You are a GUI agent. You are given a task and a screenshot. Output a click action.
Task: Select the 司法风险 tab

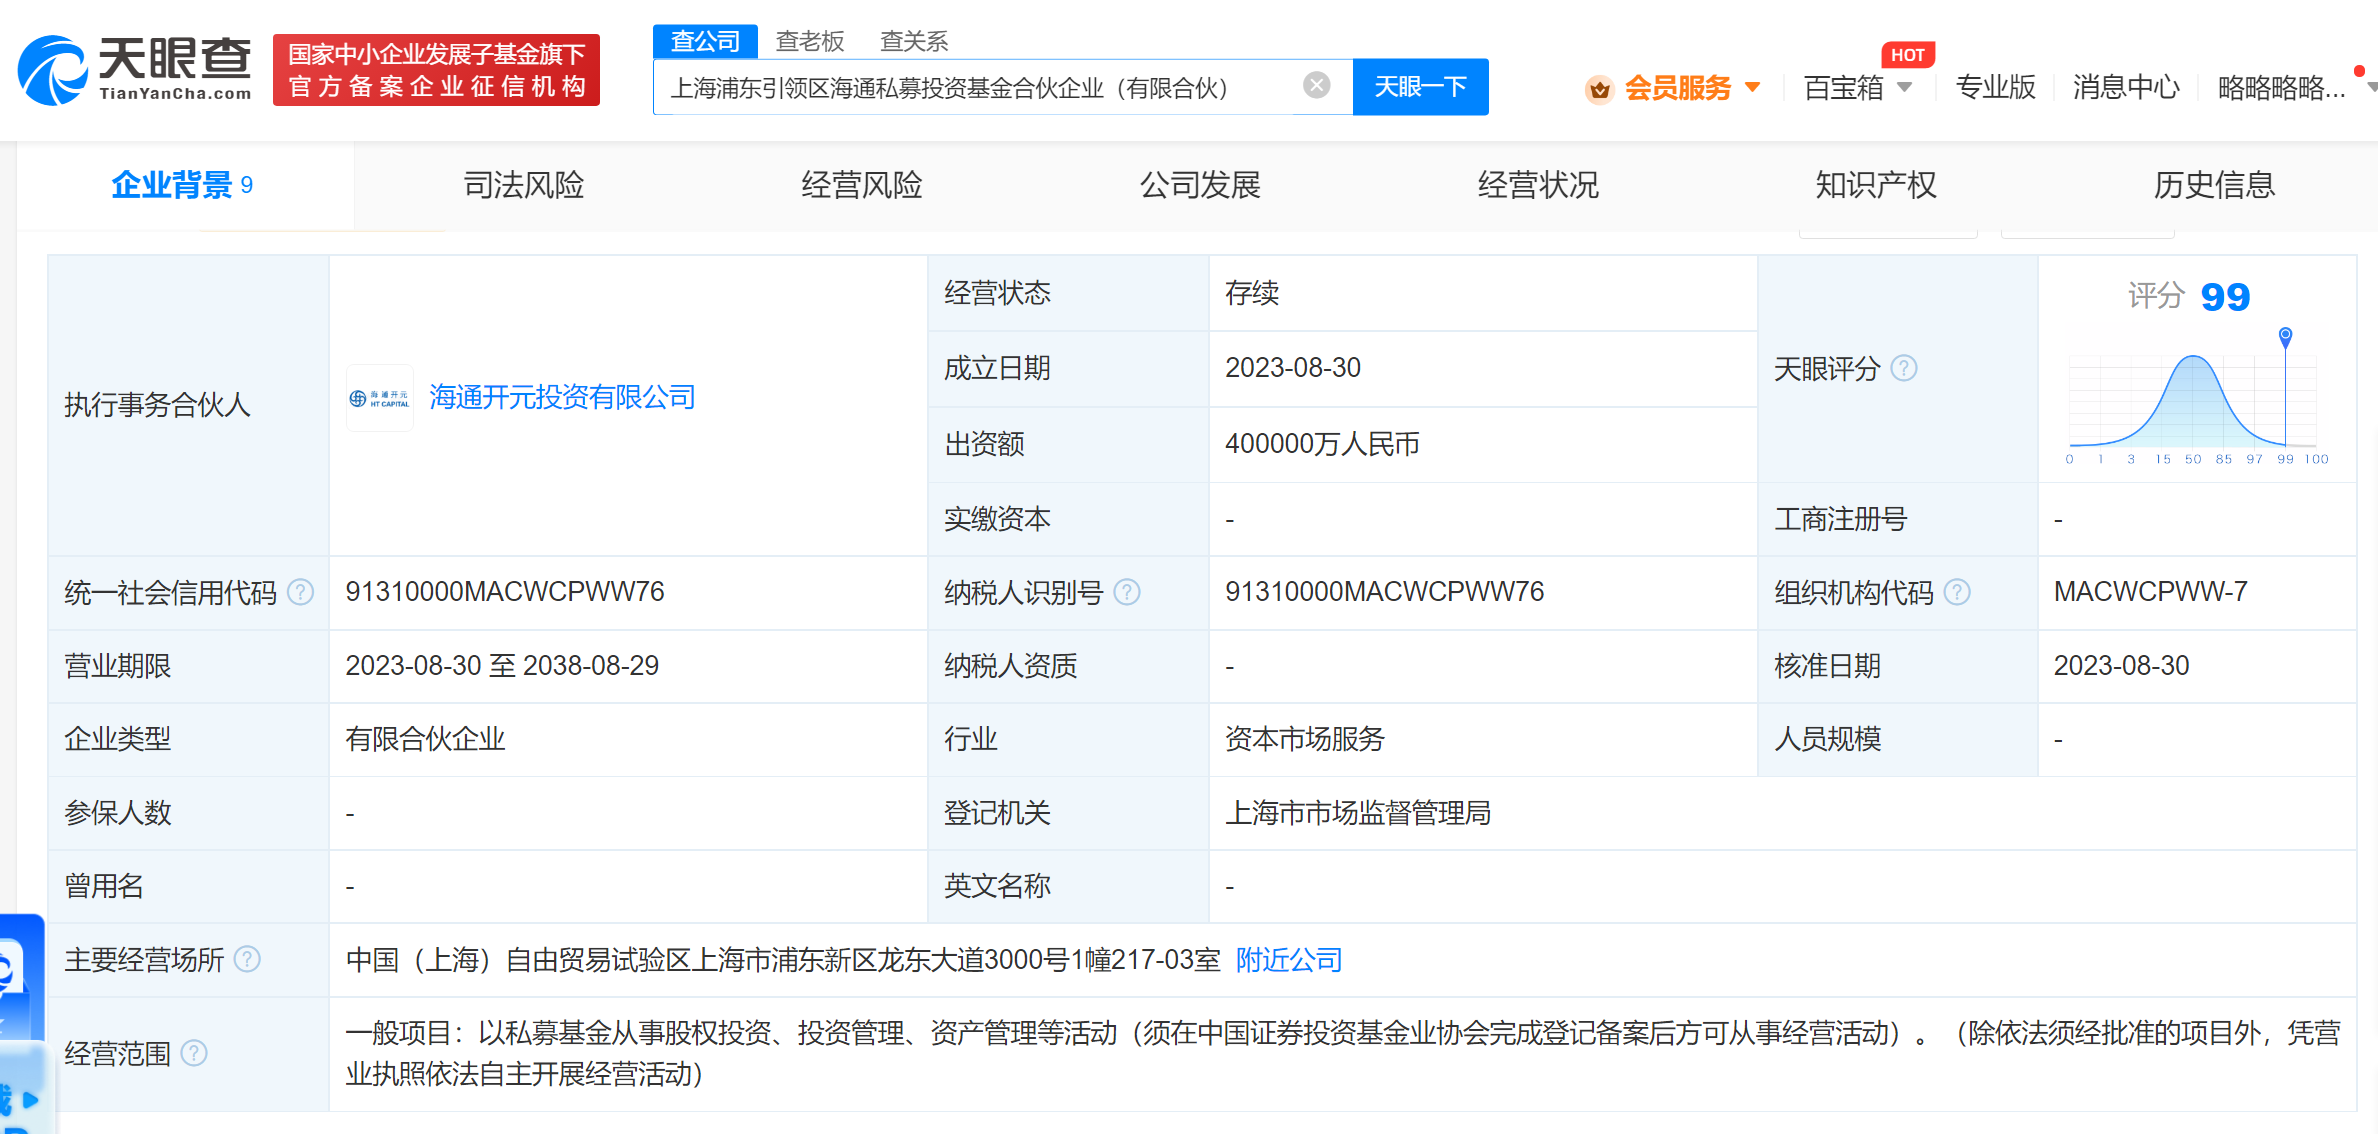(523, 185)
